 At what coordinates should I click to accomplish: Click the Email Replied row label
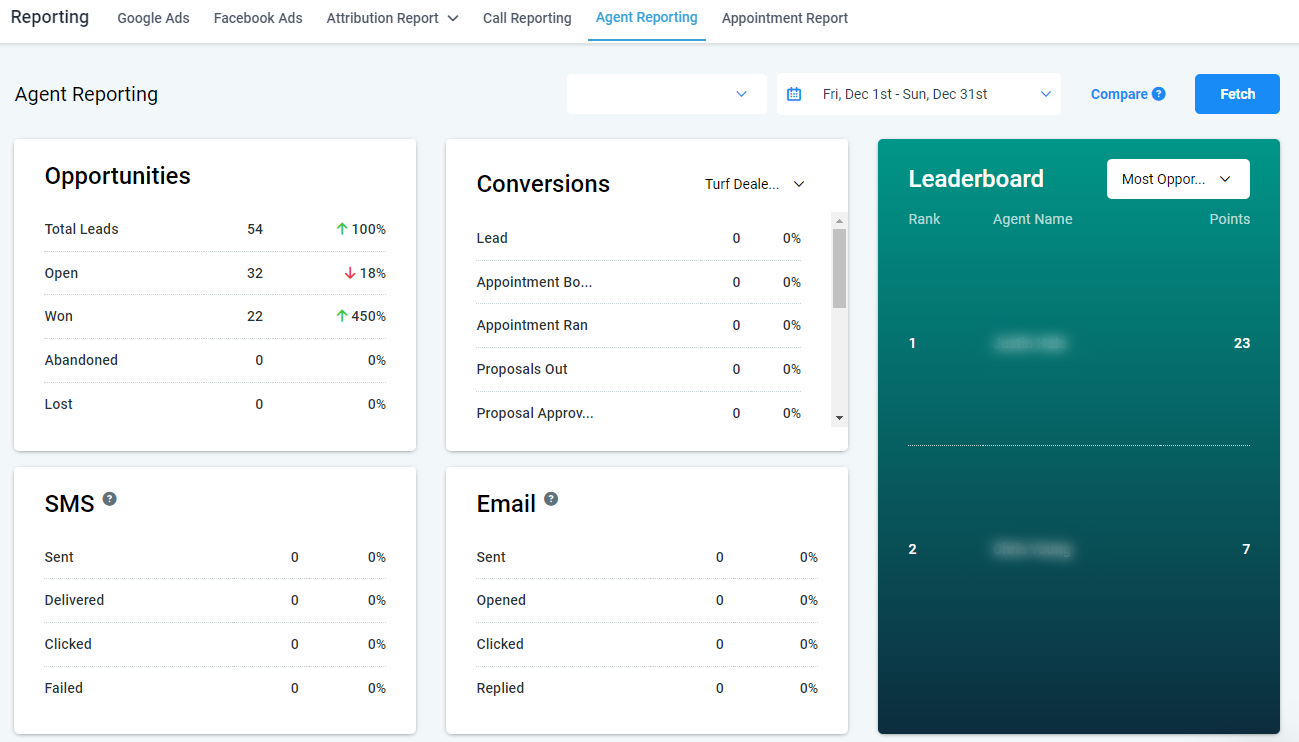pos(500,688)
